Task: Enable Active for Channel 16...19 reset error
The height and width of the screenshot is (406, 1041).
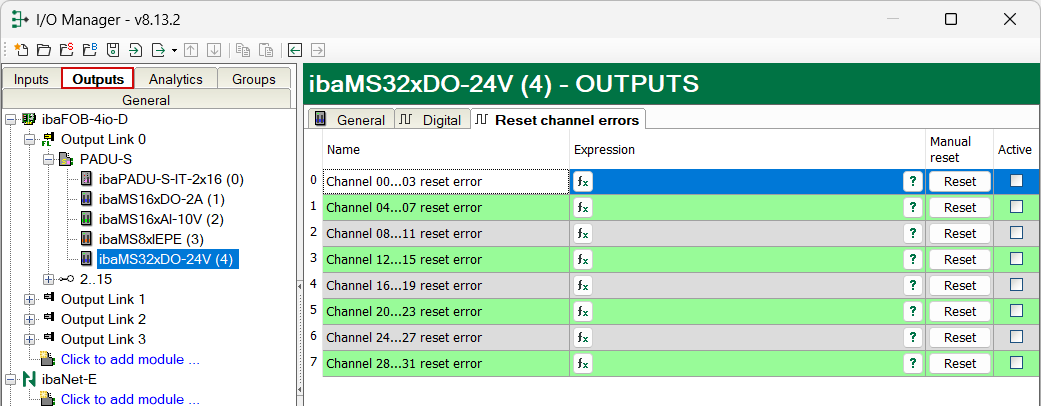Action: tap(1016, 284)
